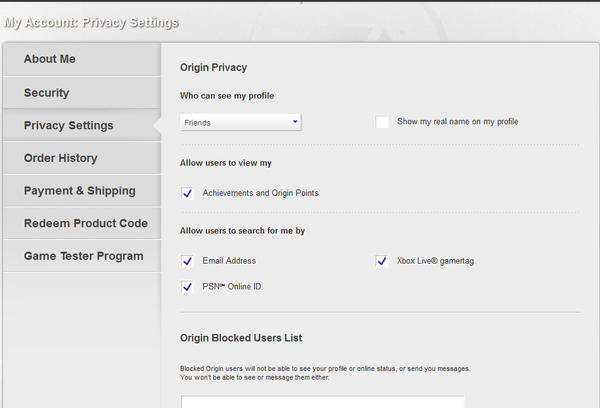Image resolution: width=600 pixels, height=408 pixels.
Task: Click the 'Xbox Live® gamertag' label text
Action: click(x=435, y=261)
